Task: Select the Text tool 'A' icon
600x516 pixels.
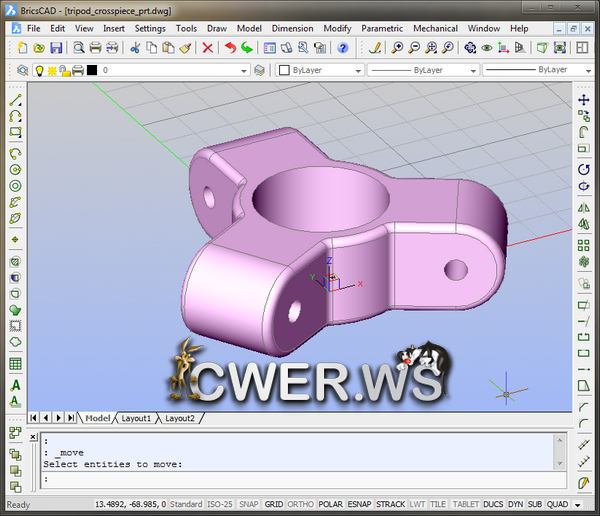Action: [x=15, y=384]
